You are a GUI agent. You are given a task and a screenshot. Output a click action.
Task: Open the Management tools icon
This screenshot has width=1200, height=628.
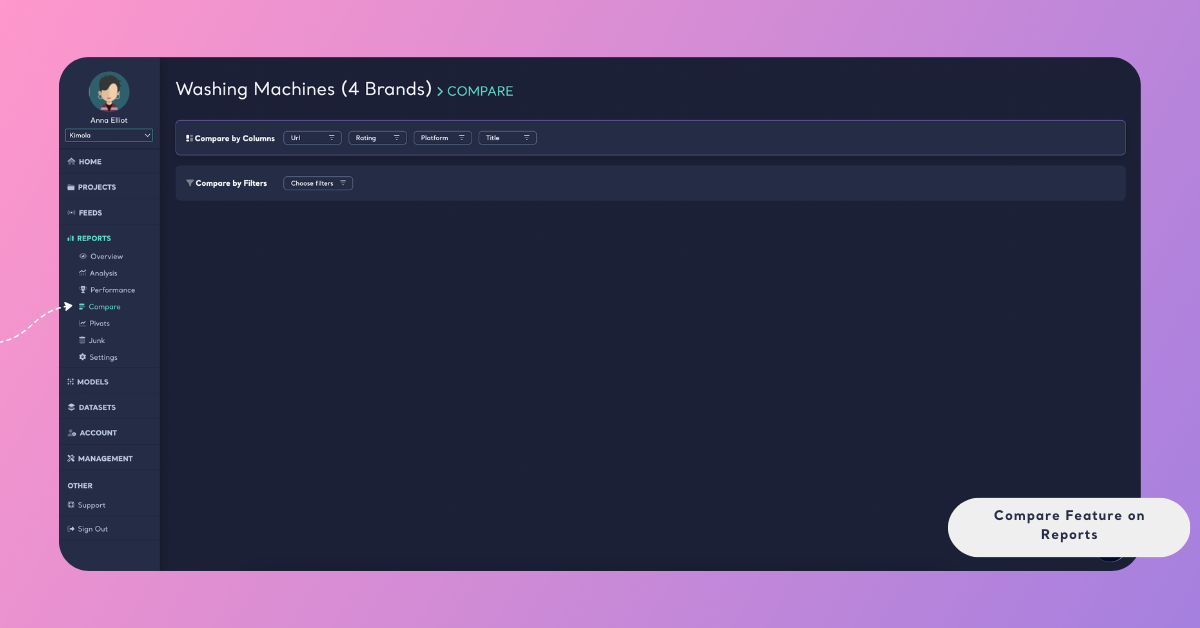(x=71, y=458)
